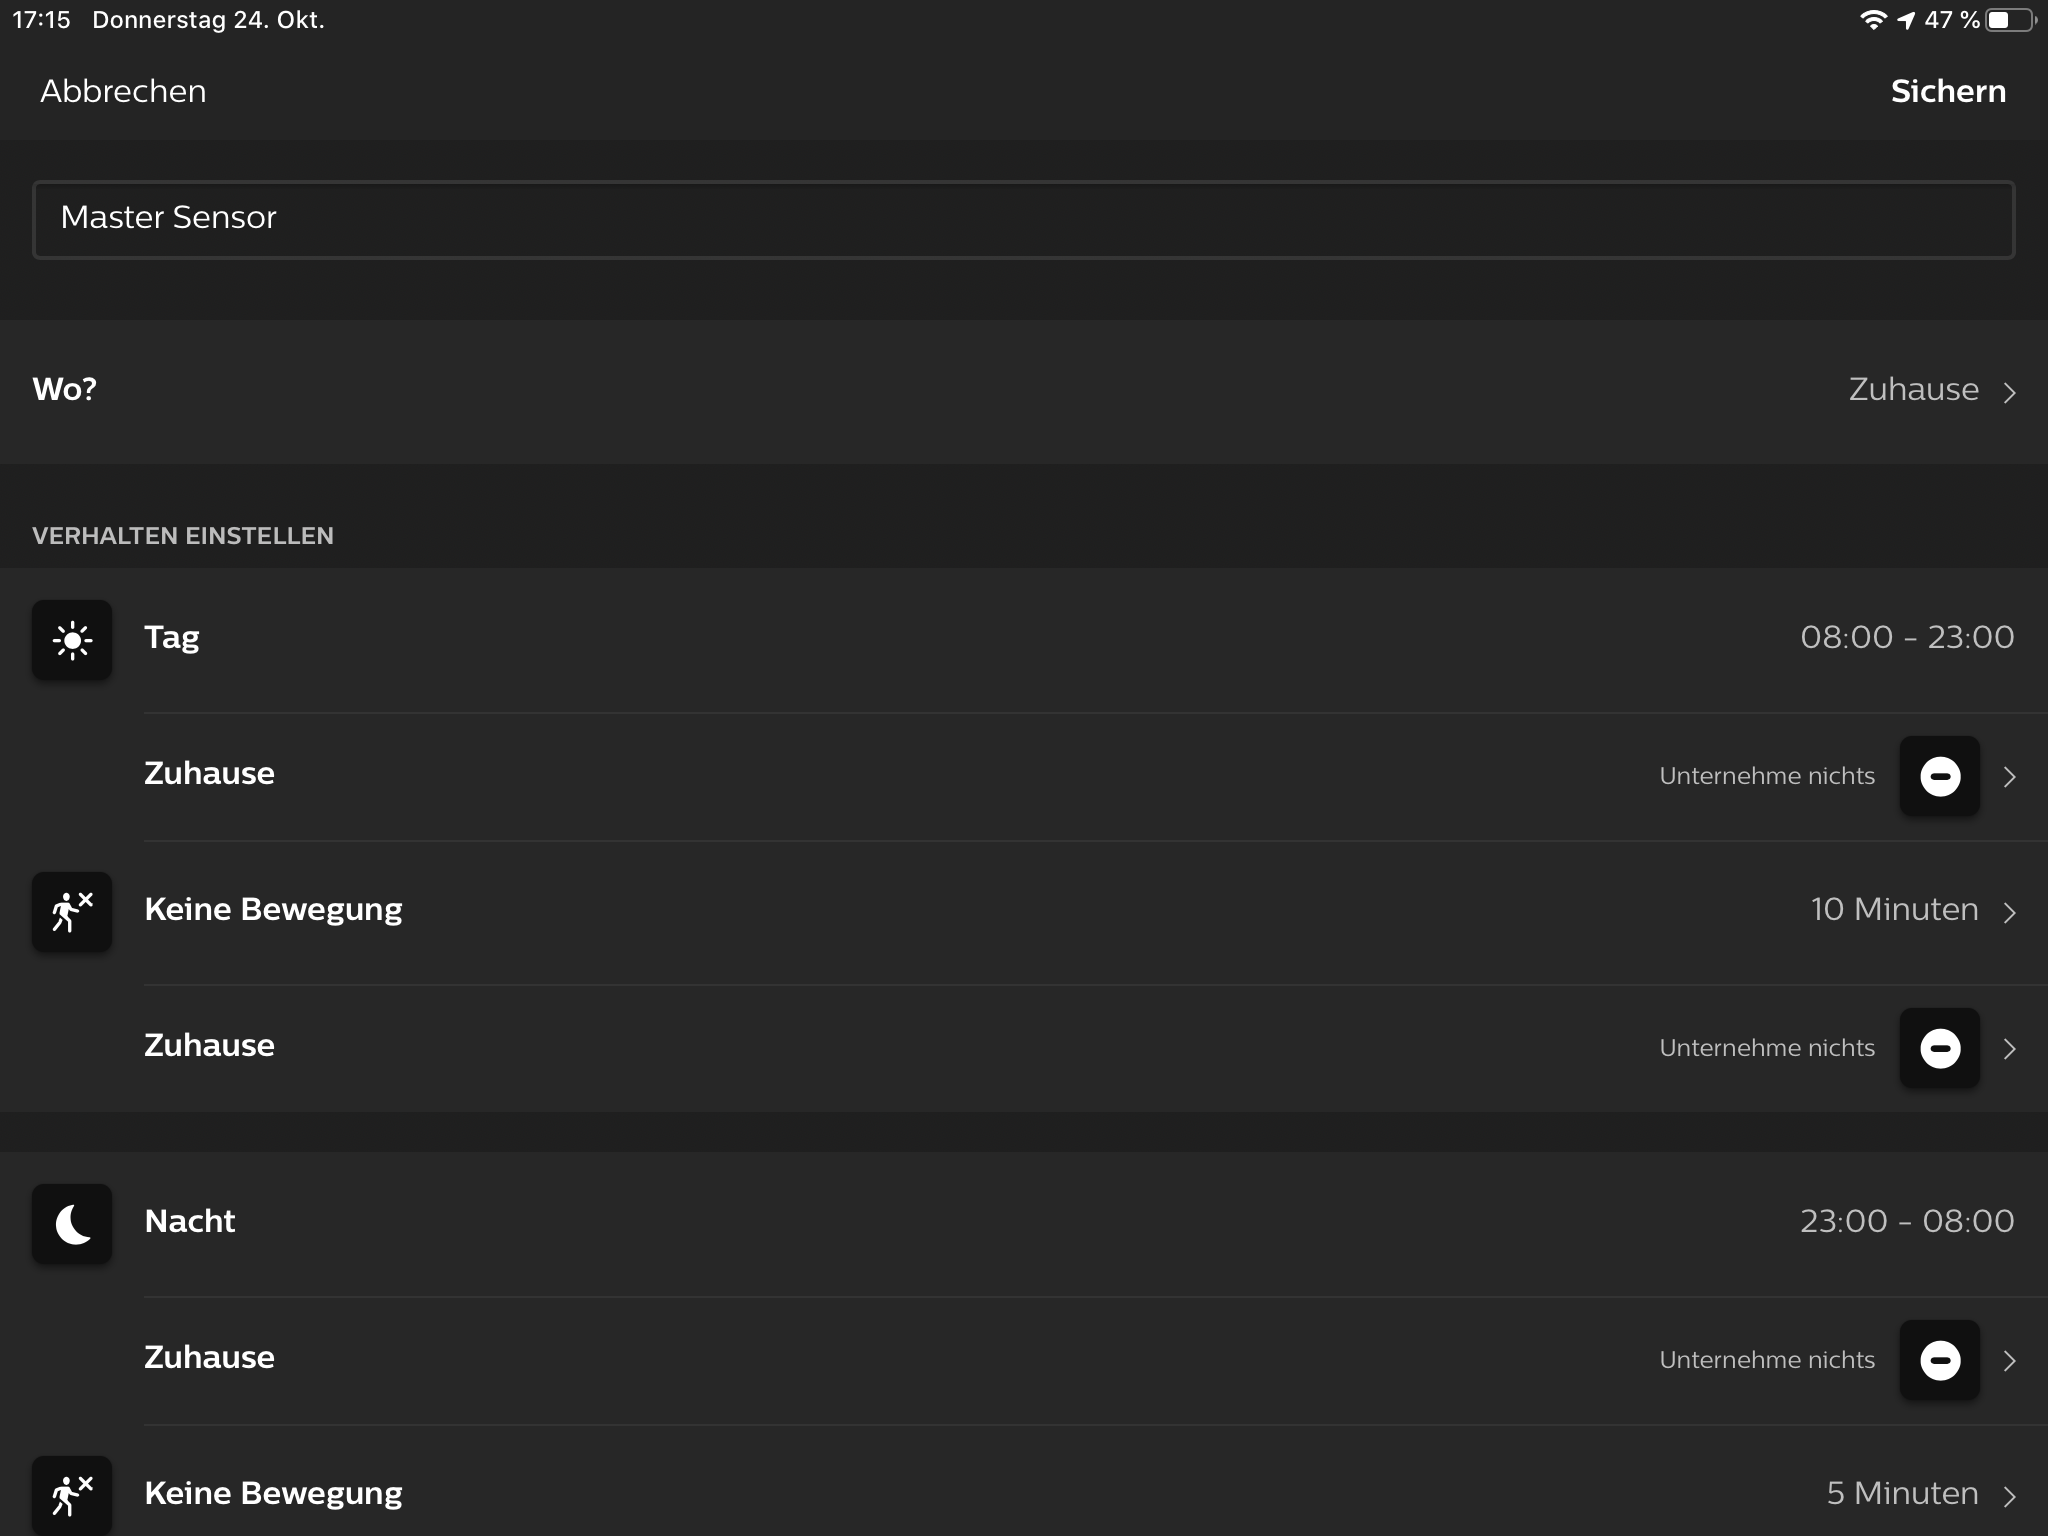This screenshot has width=2048, height=1536.
Task: Open the first Zuhause scene chevron under Tag
Action: coord(2009,776)
